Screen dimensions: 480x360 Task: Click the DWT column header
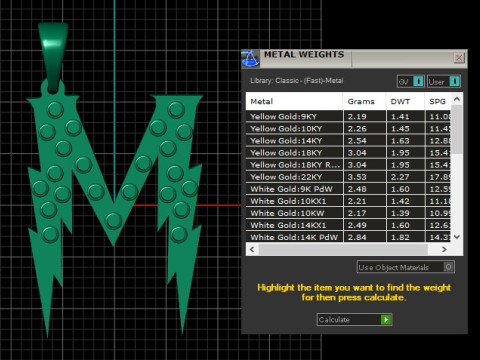point(405,101)
